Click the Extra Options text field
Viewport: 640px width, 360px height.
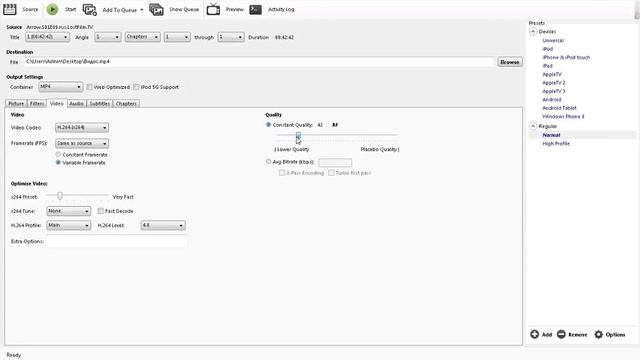(117, 241)
